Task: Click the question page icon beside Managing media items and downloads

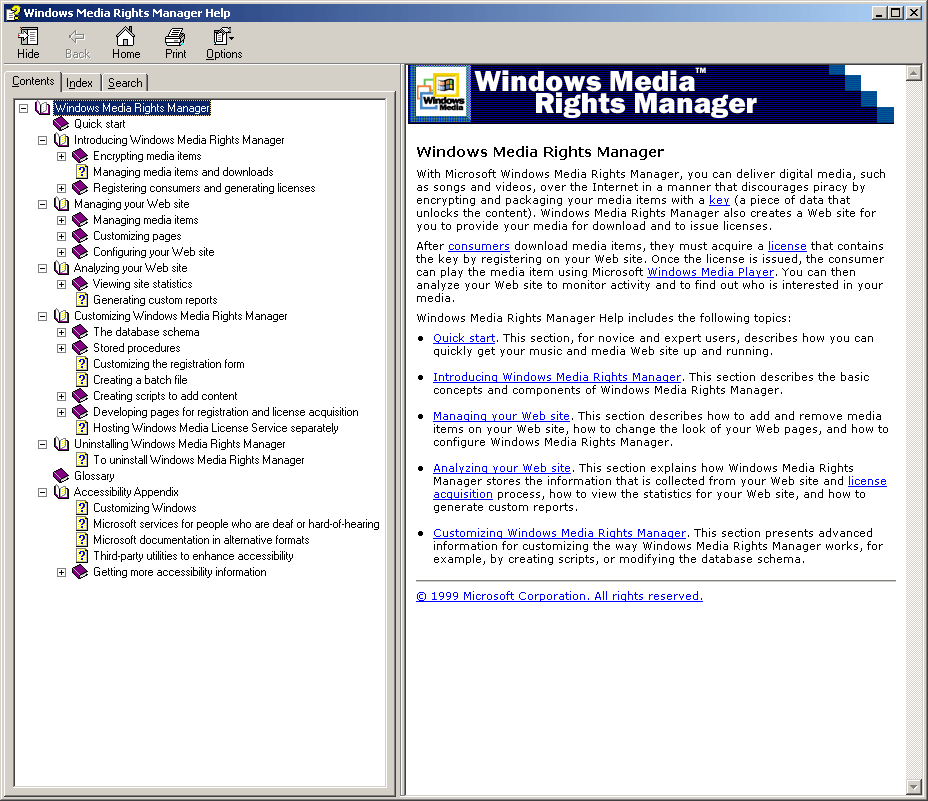Action: pyautogui.click(x=82, y=172)
